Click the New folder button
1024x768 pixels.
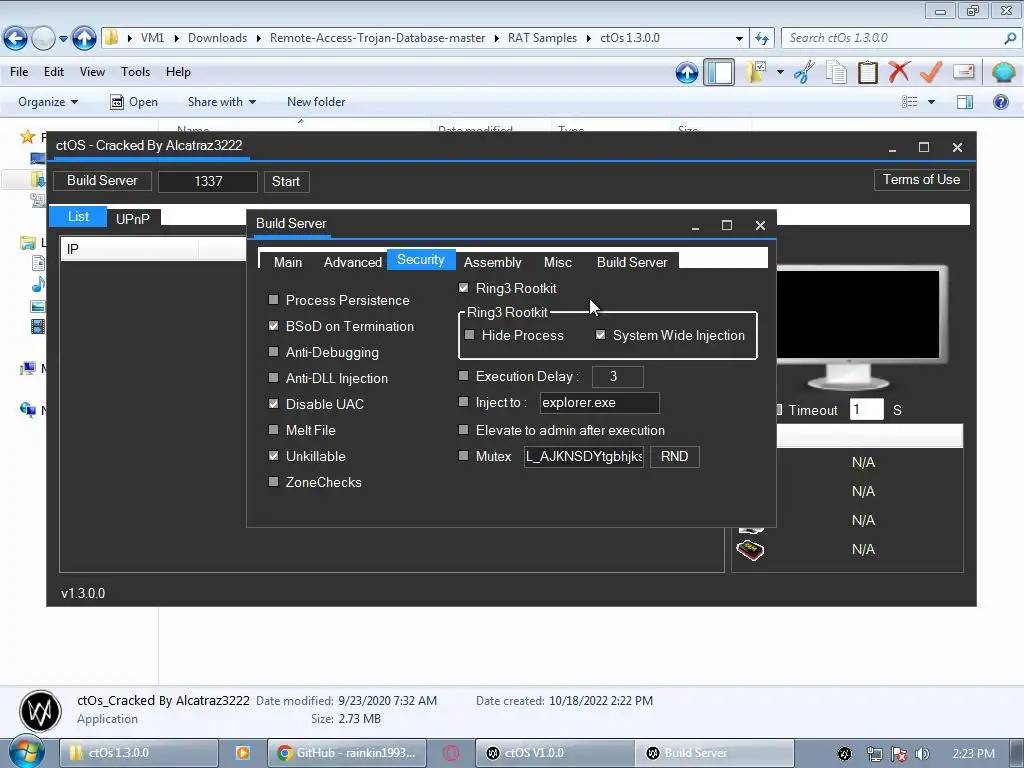pos(316,102)
